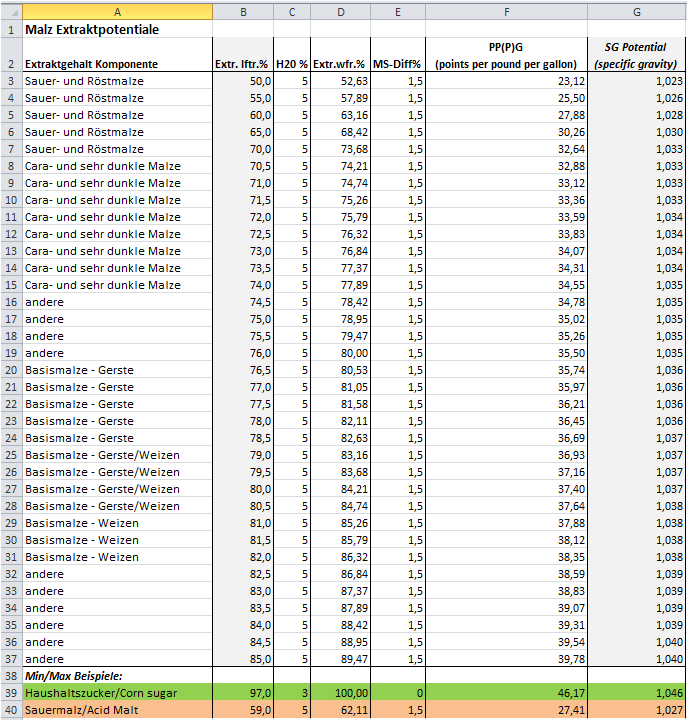Select the orange Sauermalz/Acid Malt cell
688x721 pixels.
click(x=116, y=710)
